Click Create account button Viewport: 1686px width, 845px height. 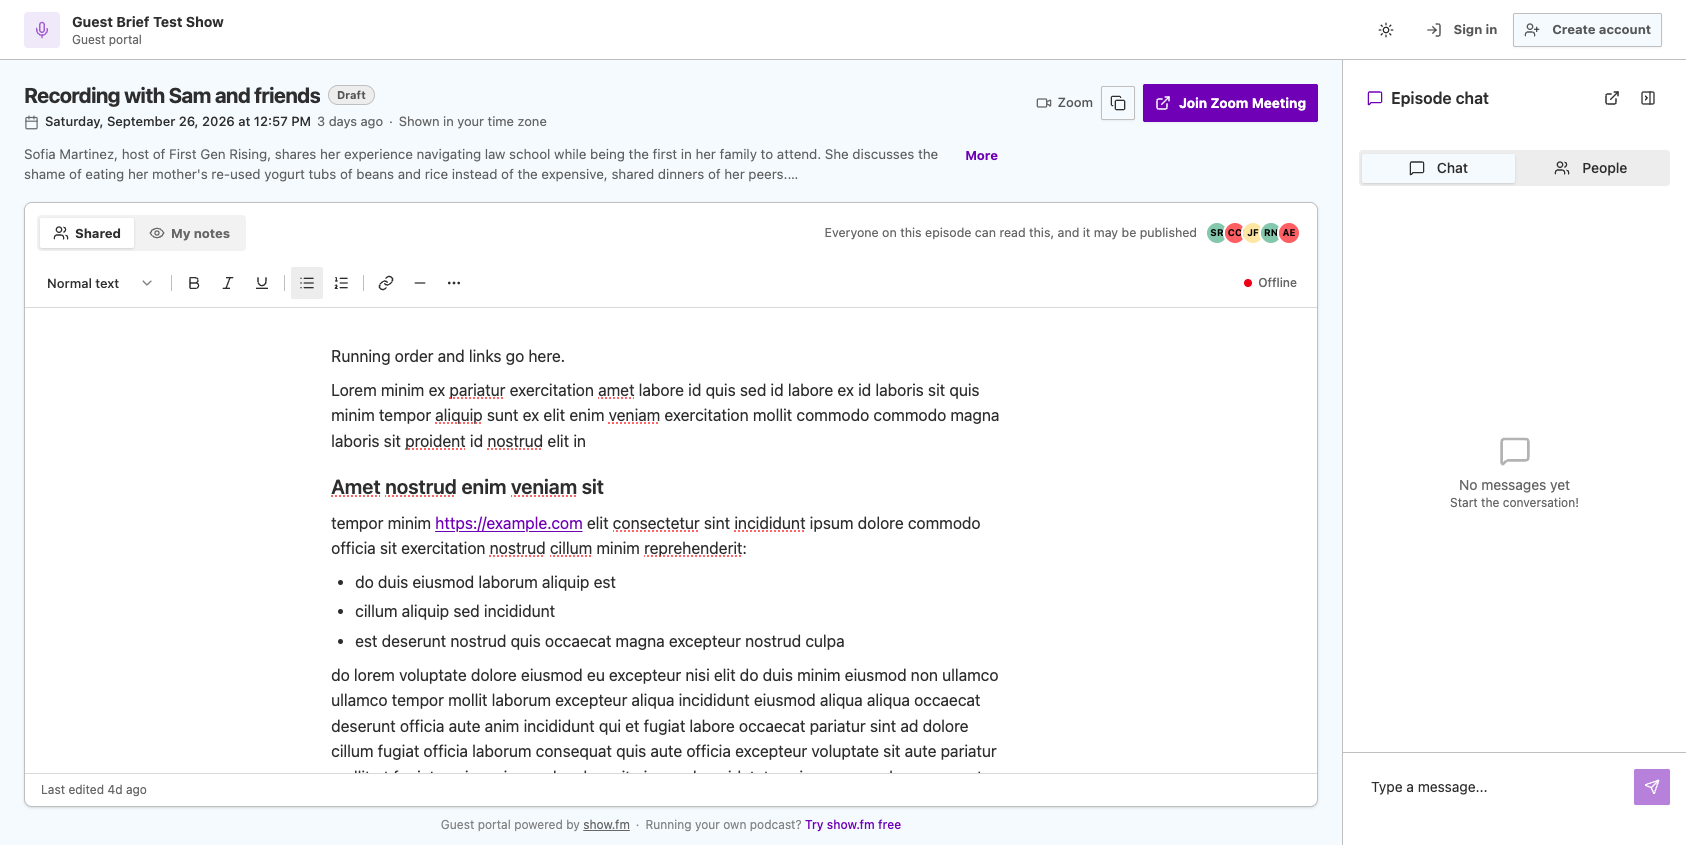pos(1587,30)
